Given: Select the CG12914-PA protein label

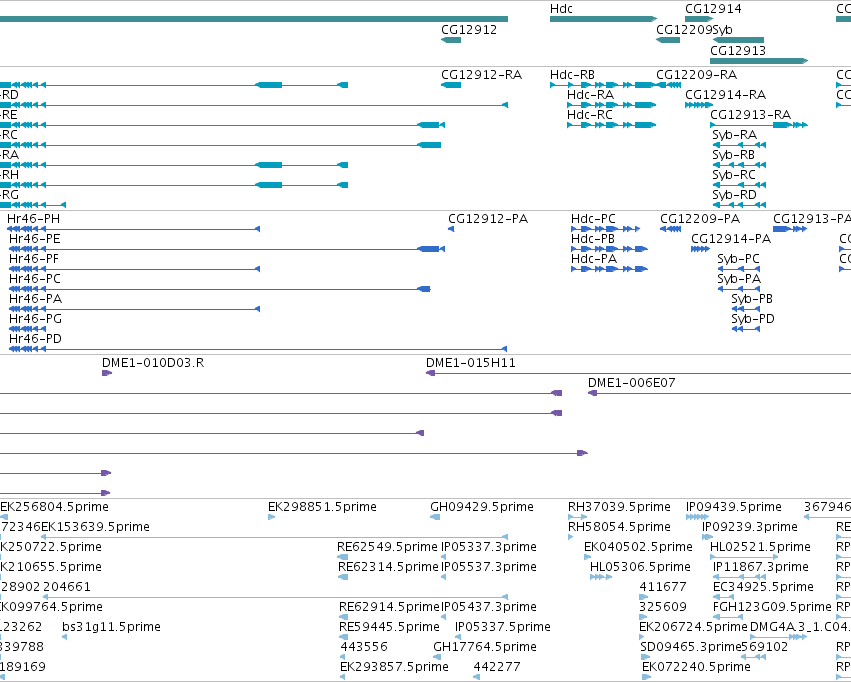Looking at the screenshot, I should (x=731, y=239).
